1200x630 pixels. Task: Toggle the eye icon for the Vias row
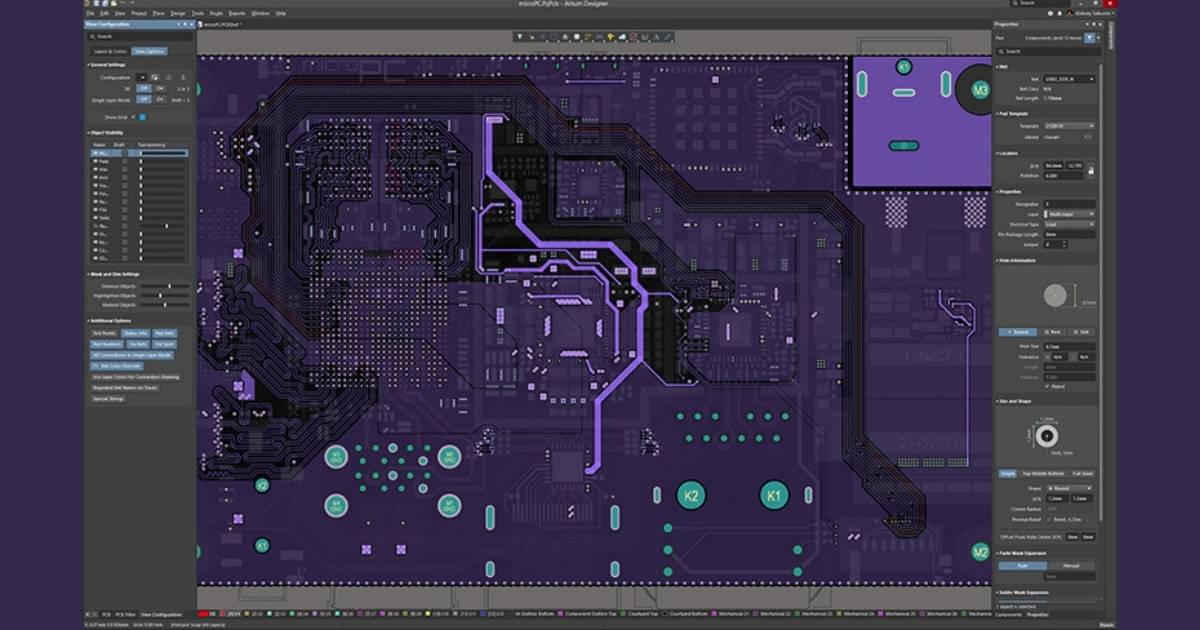coord(95,169)
